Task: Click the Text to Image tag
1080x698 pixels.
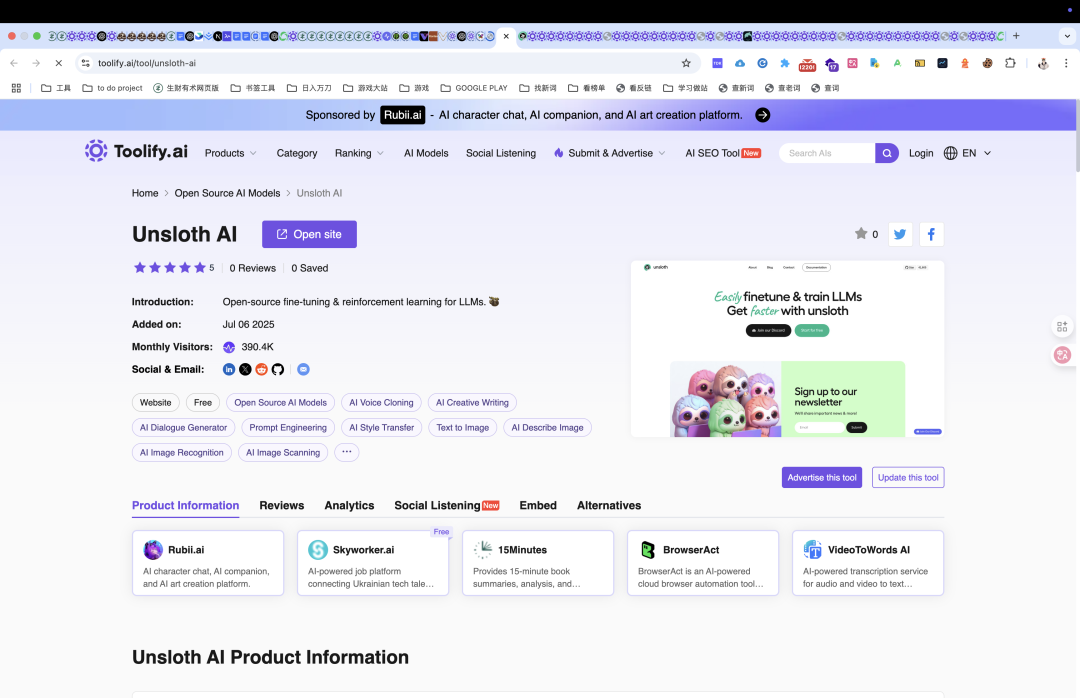Action: pyautogui.click(x=462, y=427)
